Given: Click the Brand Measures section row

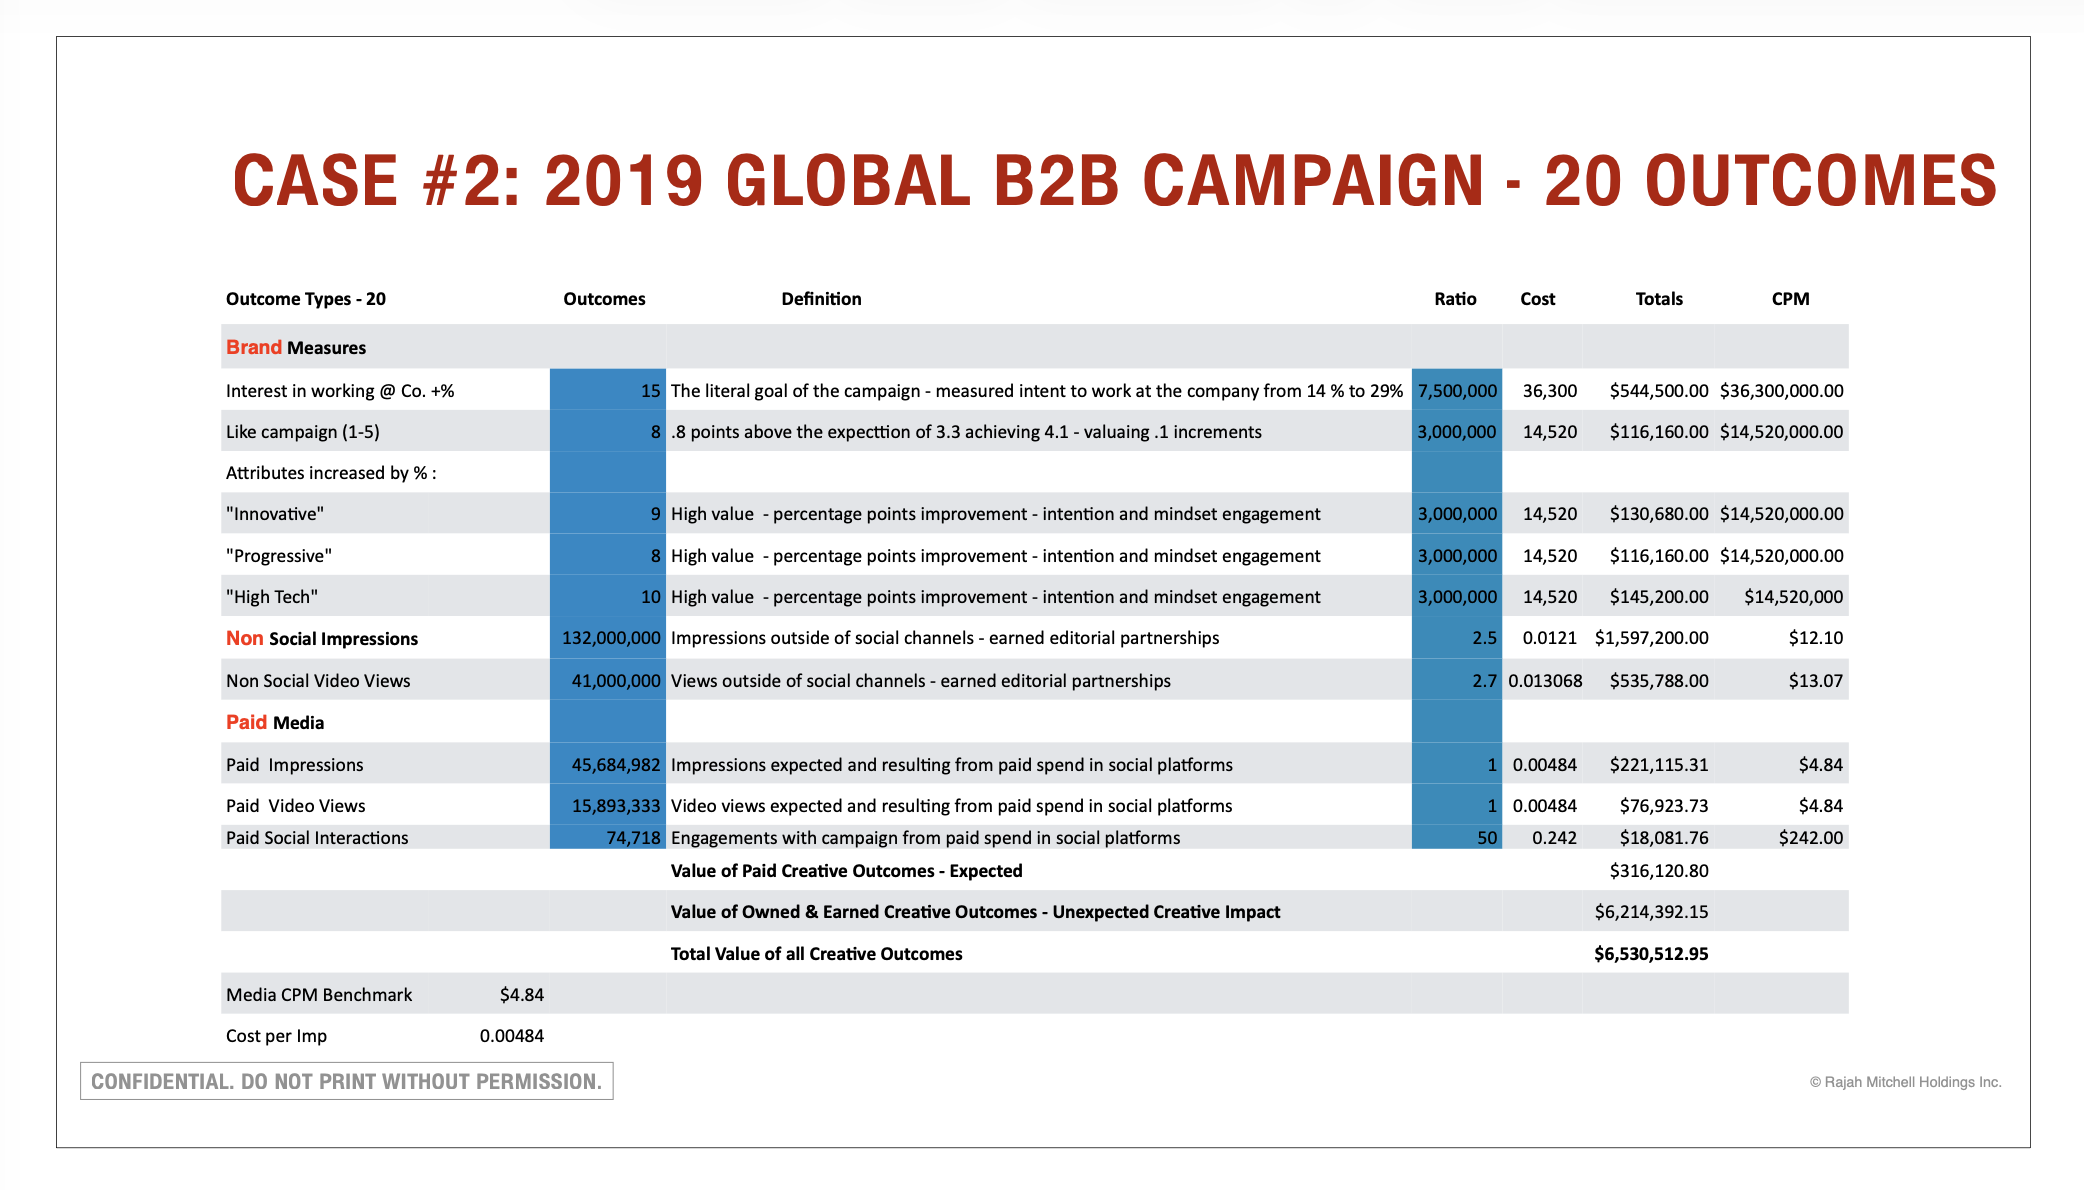Looking at the screenshot, I should pyautogui.click(x=295, y=347).
